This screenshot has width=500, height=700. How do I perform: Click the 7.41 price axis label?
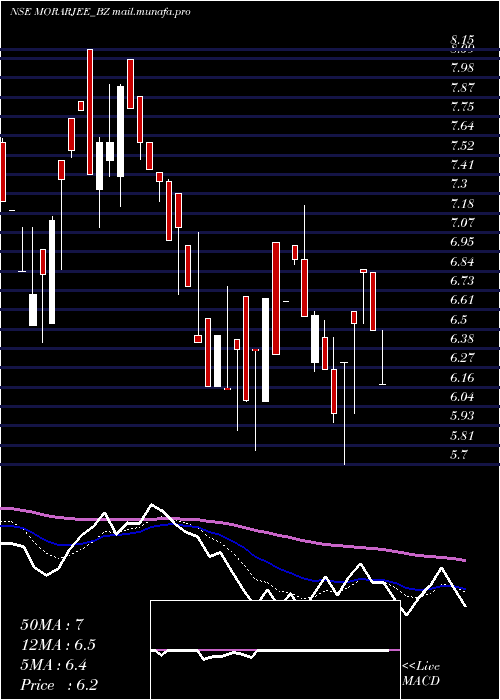462,165
